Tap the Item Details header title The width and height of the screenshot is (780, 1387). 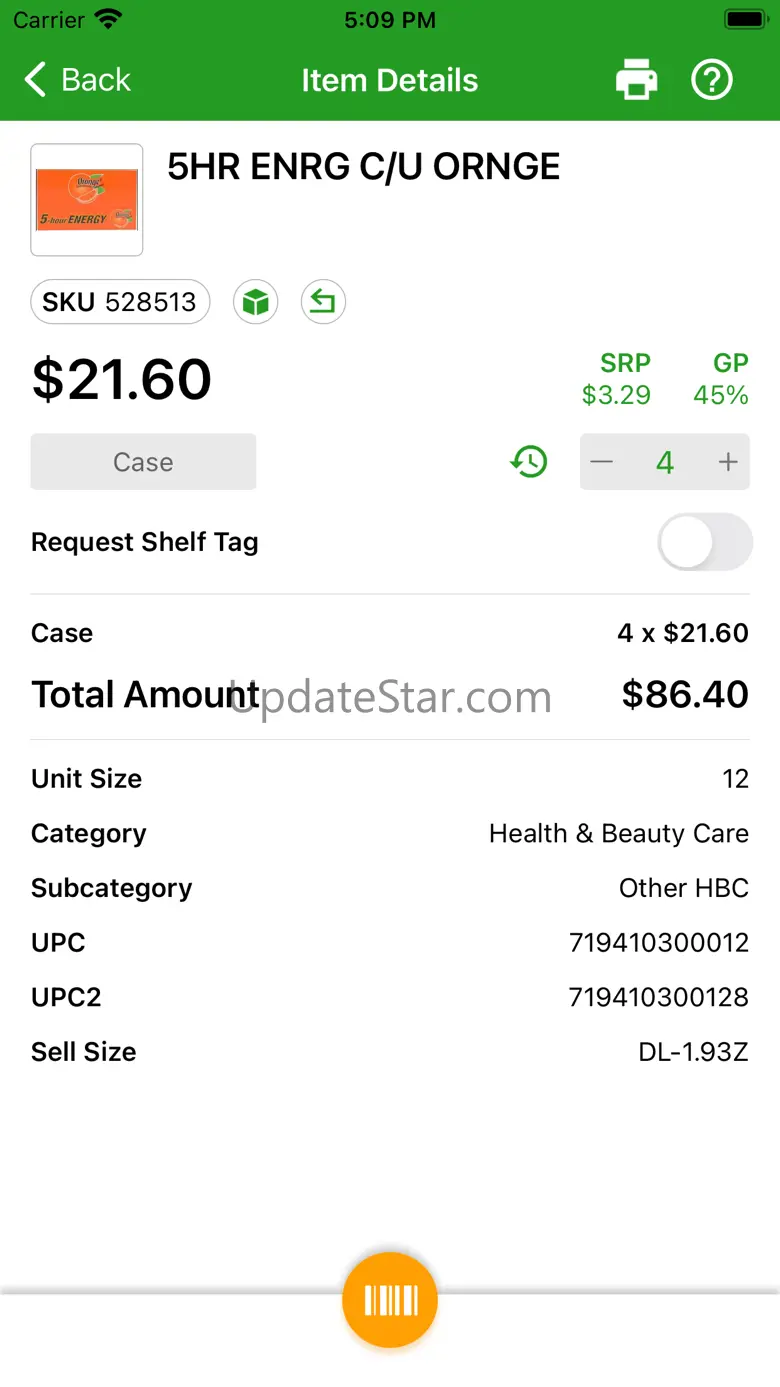tap(390, 80)
